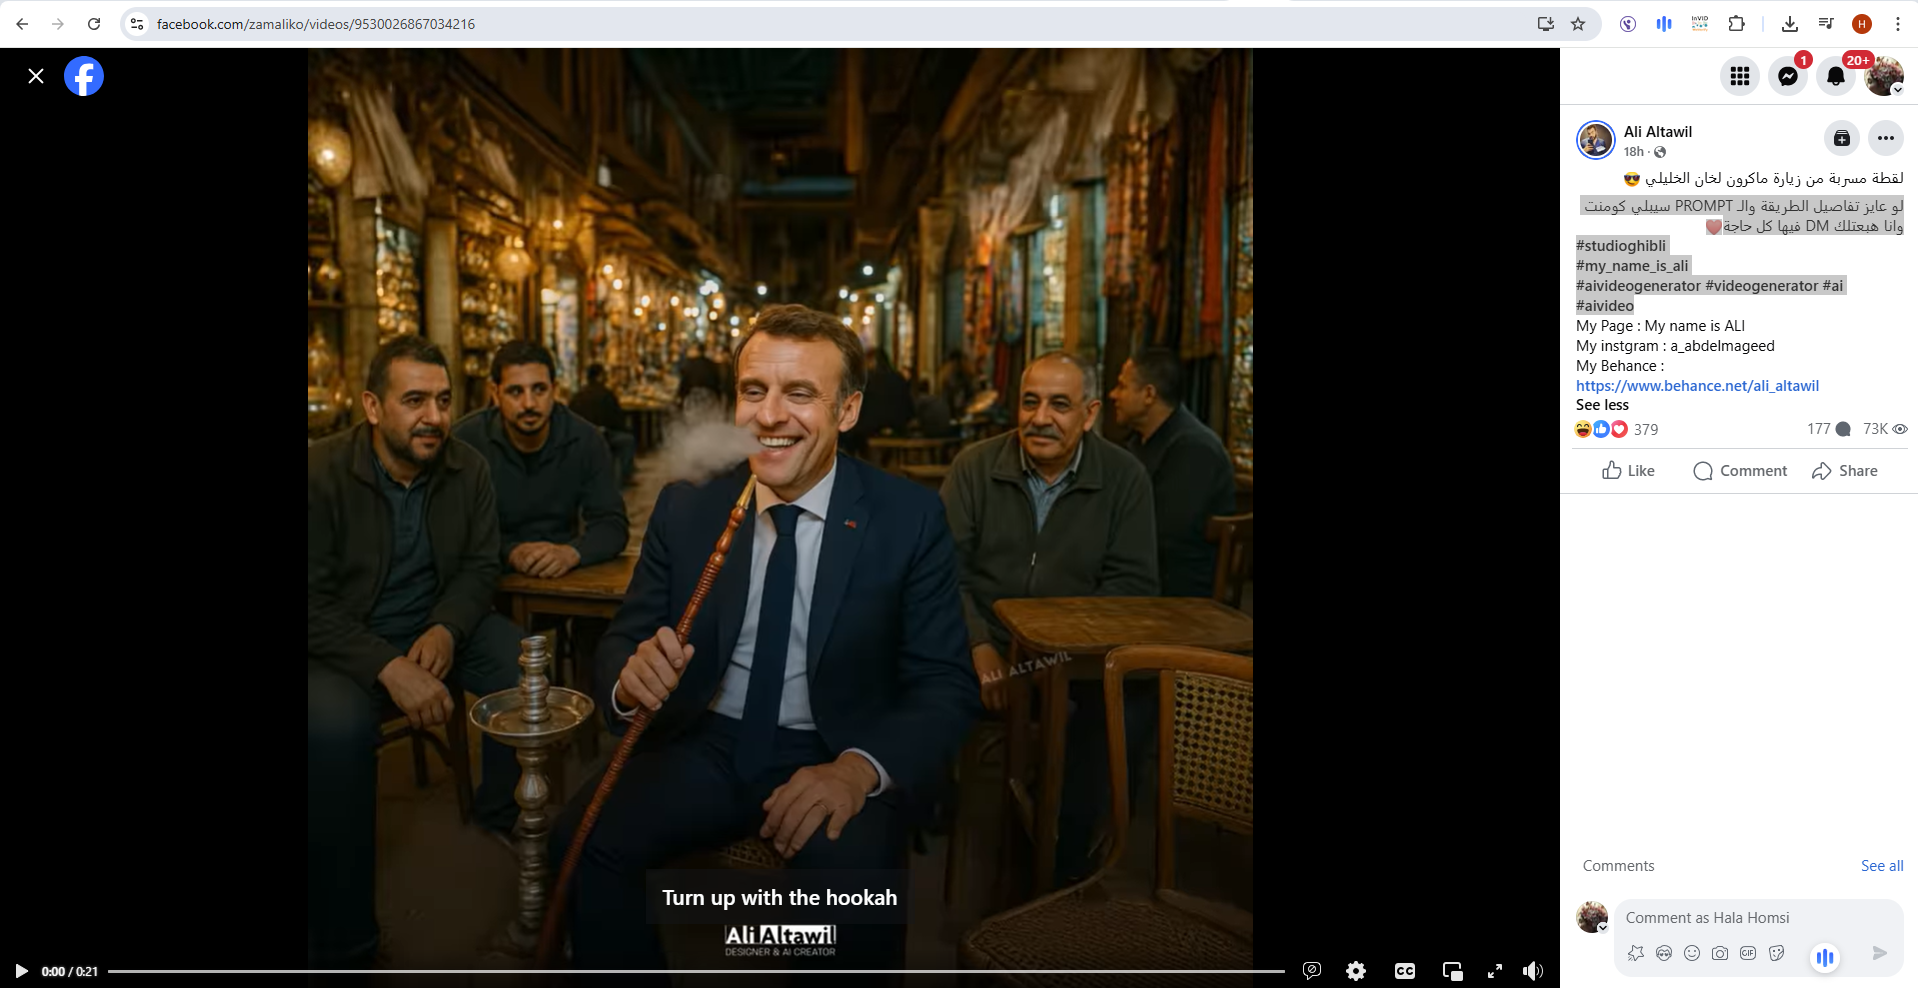The image size is (1918, 988).
Task: Open the notifications bell
Action: (1835, 76)
